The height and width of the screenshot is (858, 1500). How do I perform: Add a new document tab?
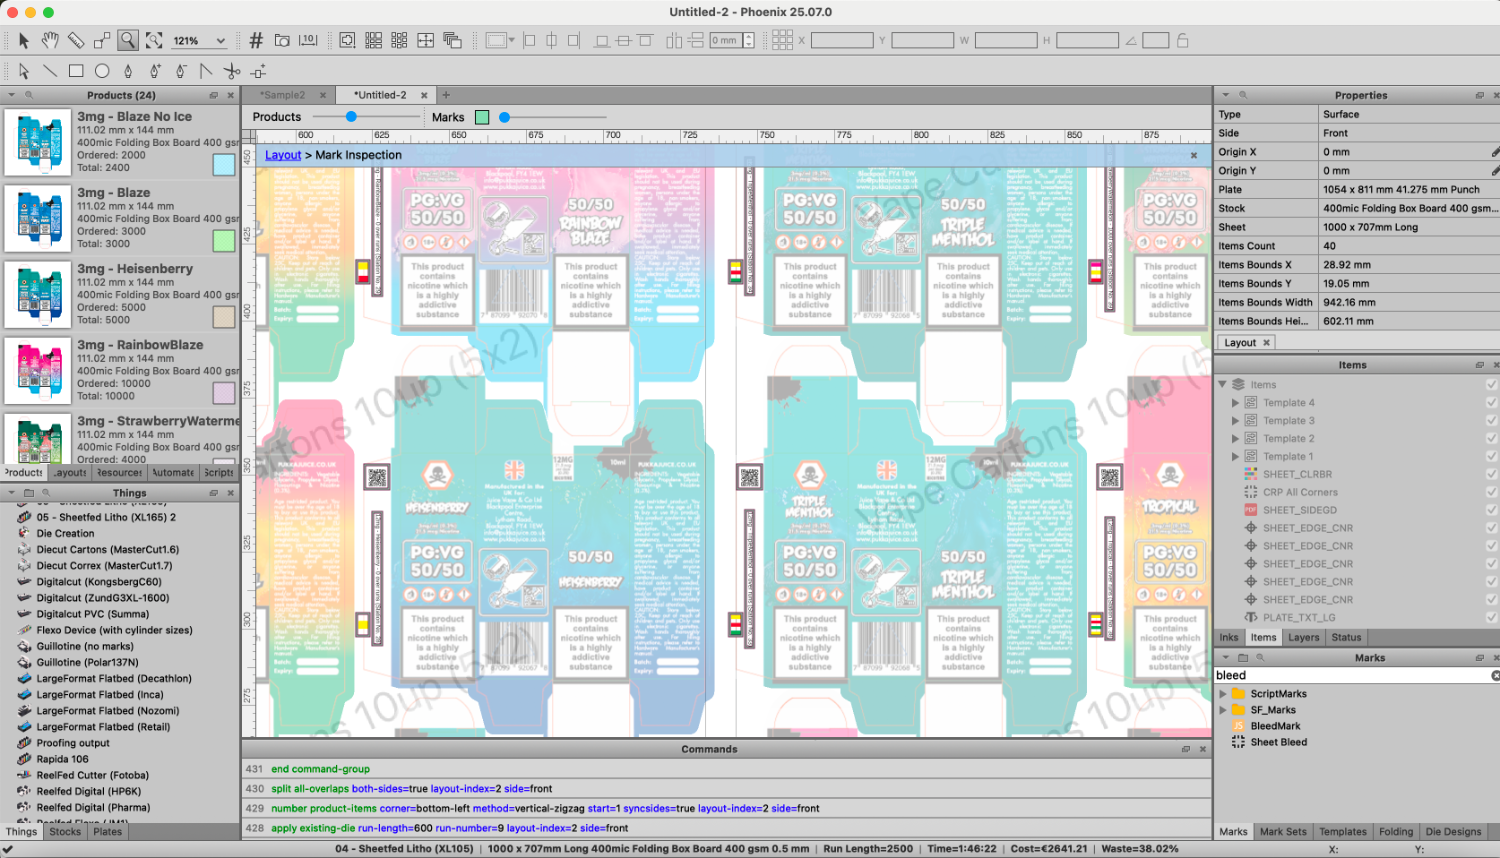(446, 95)
